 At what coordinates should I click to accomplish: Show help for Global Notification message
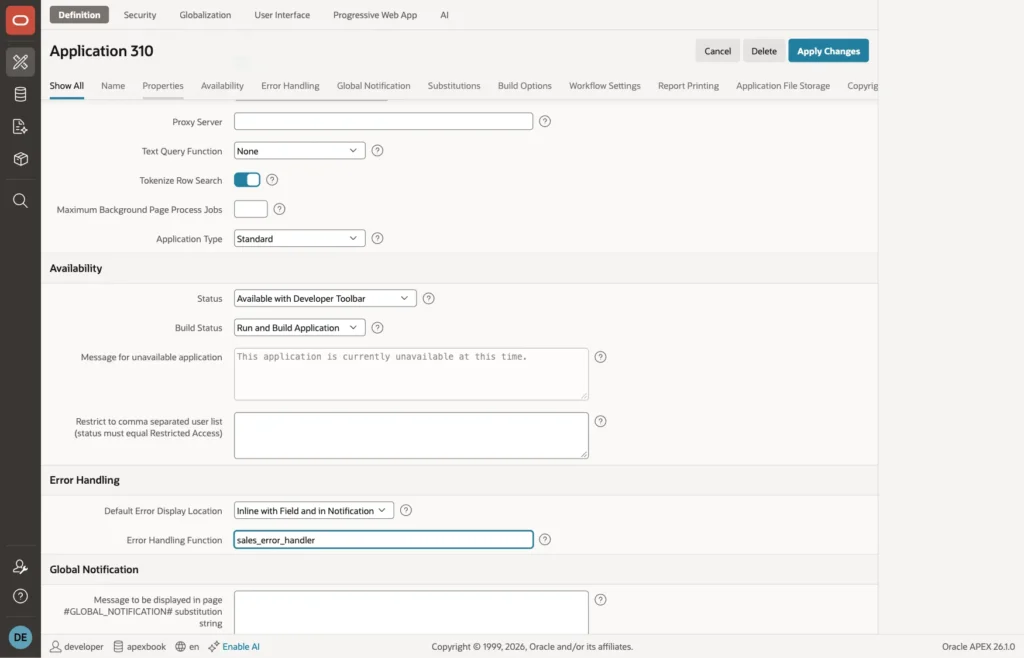tap(600, 600)
